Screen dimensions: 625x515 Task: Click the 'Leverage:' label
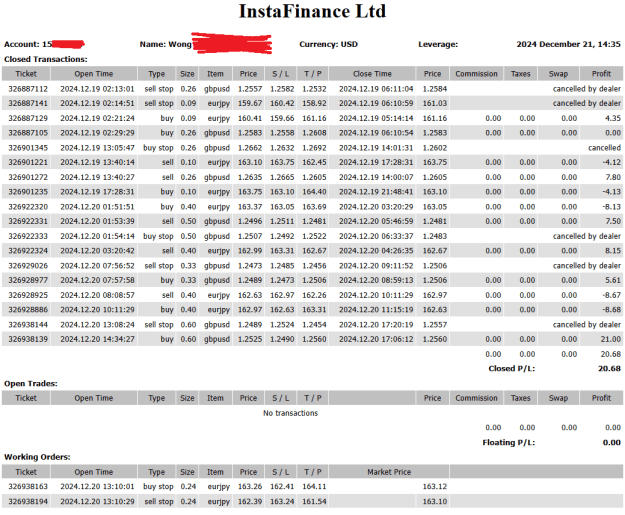438,44
